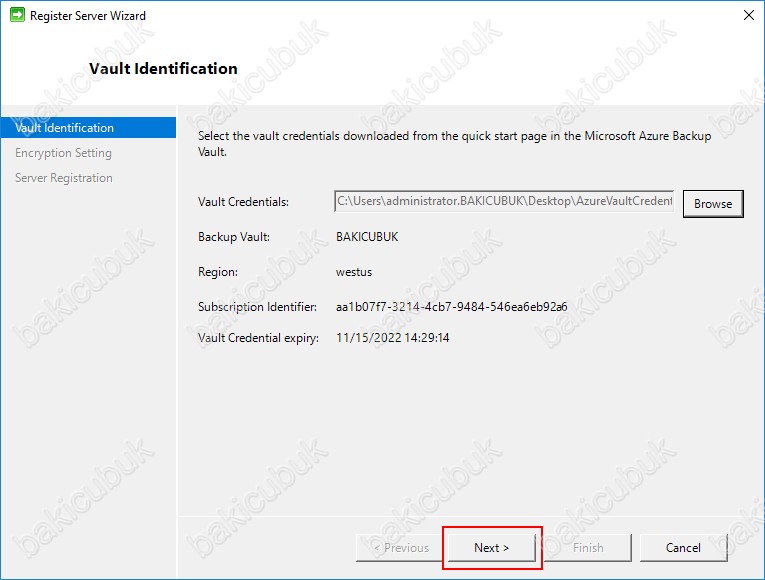Select the Vault Identification step
765x580 pixels.
click(x=88, y=128)
